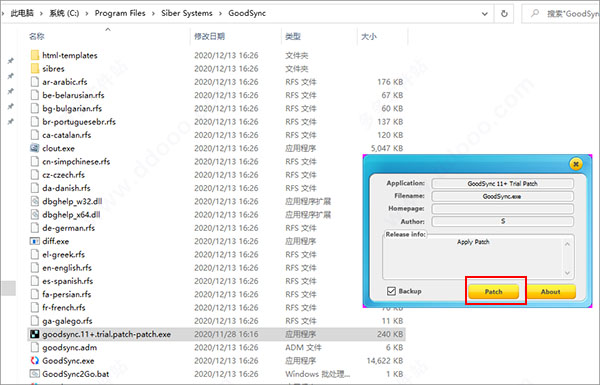Open the address bar history dropdown

tap(484, 14)
